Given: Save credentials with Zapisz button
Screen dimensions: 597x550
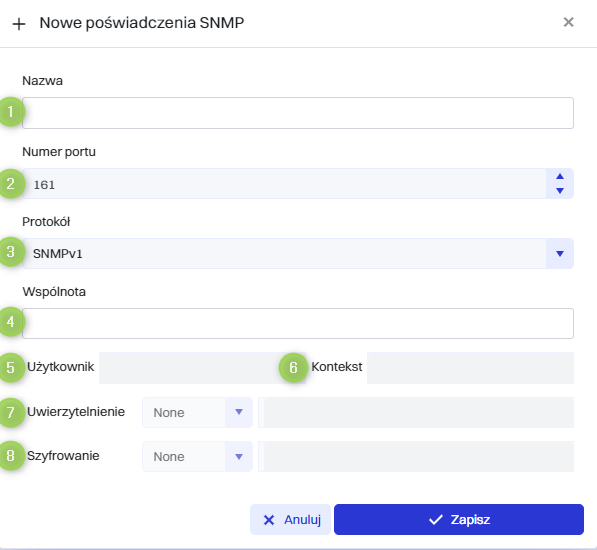Looking at the screenshot, I should pos(459,520).
